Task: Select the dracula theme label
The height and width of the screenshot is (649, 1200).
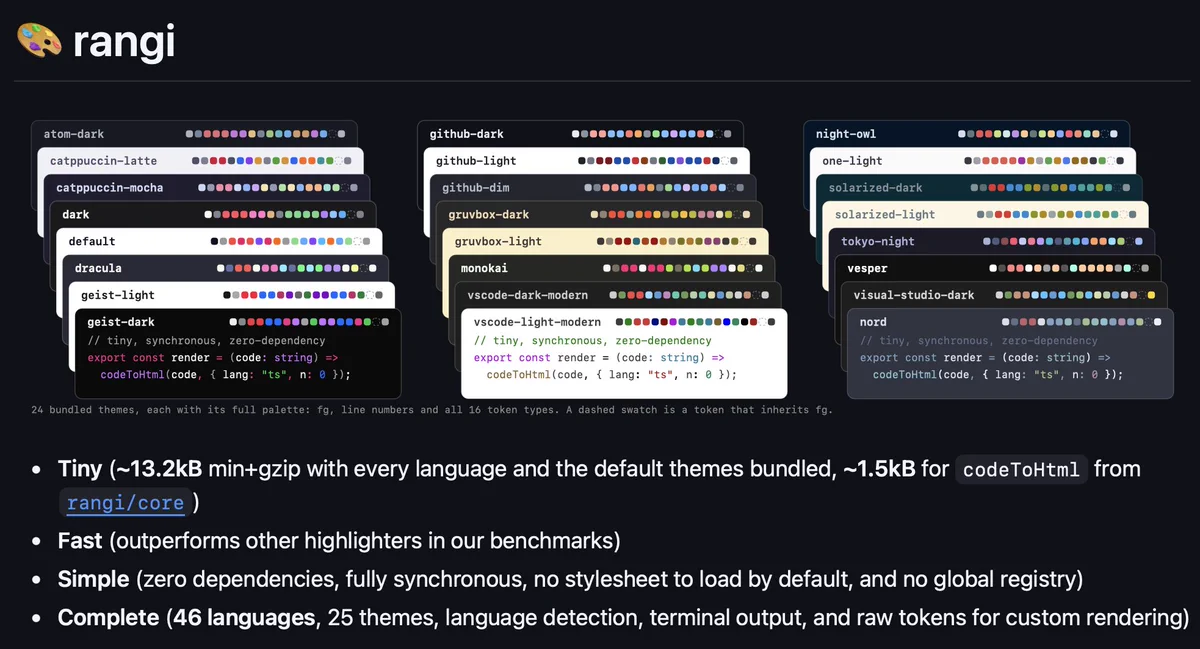Action: (x=98, y=268)
